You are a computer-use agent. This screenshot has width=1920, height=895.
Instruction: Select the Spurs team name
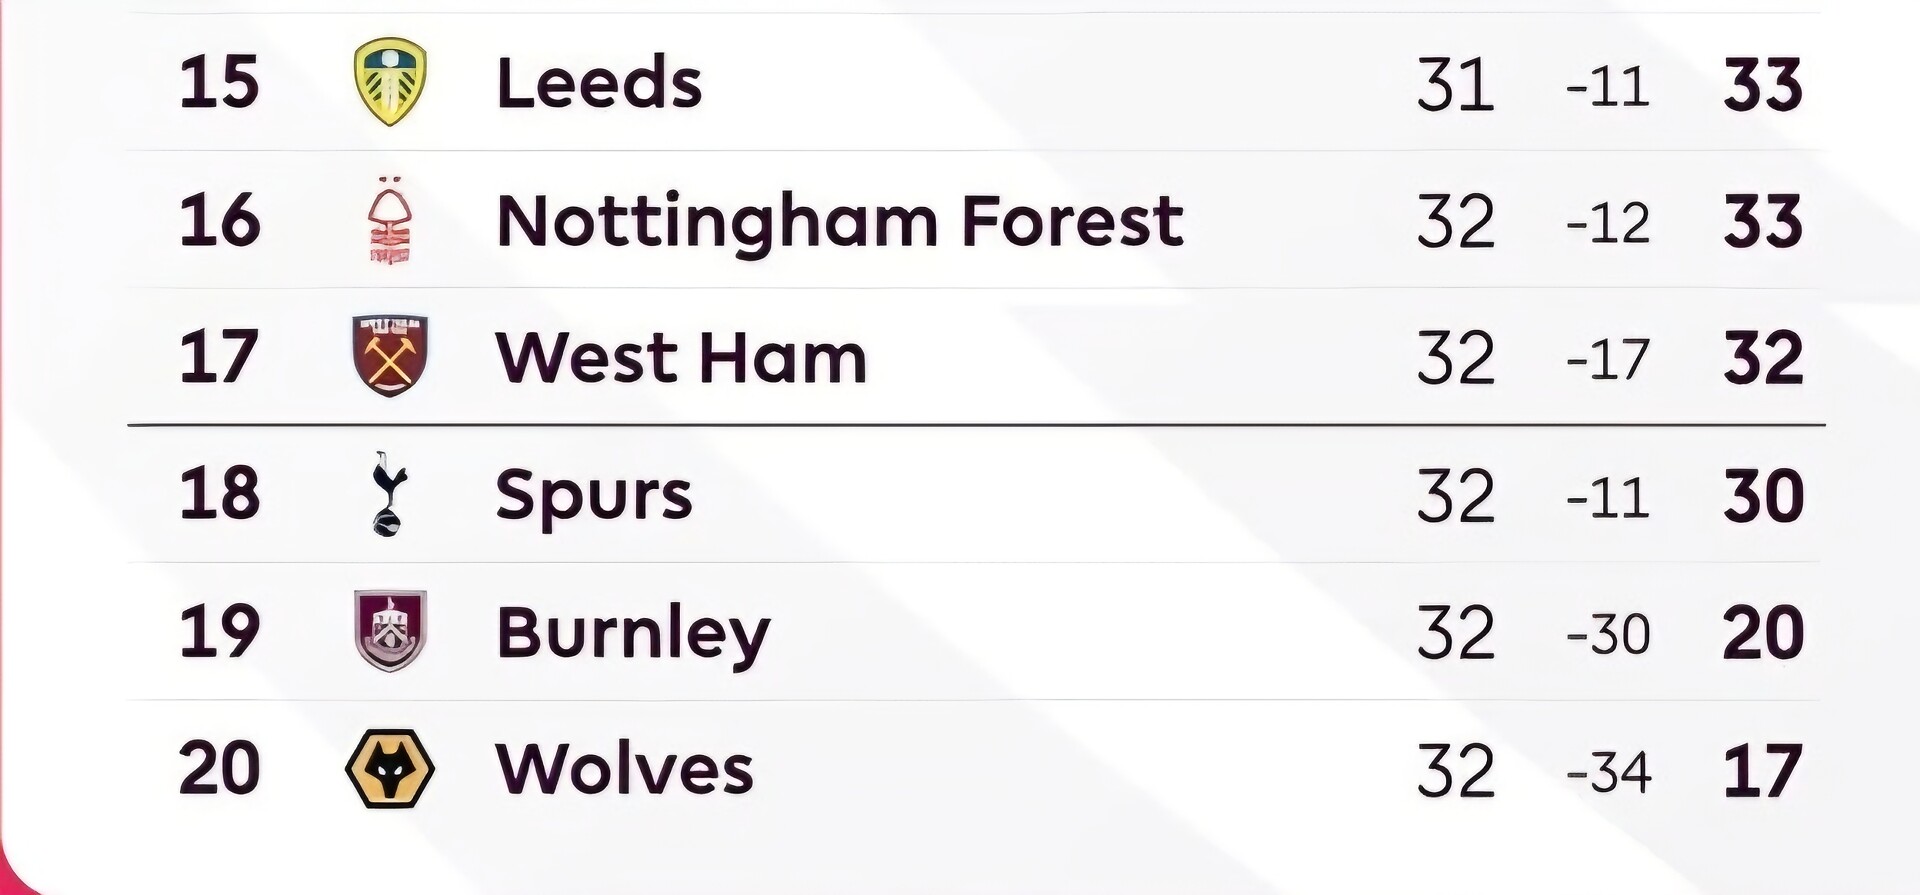click(x=593, y=495)
